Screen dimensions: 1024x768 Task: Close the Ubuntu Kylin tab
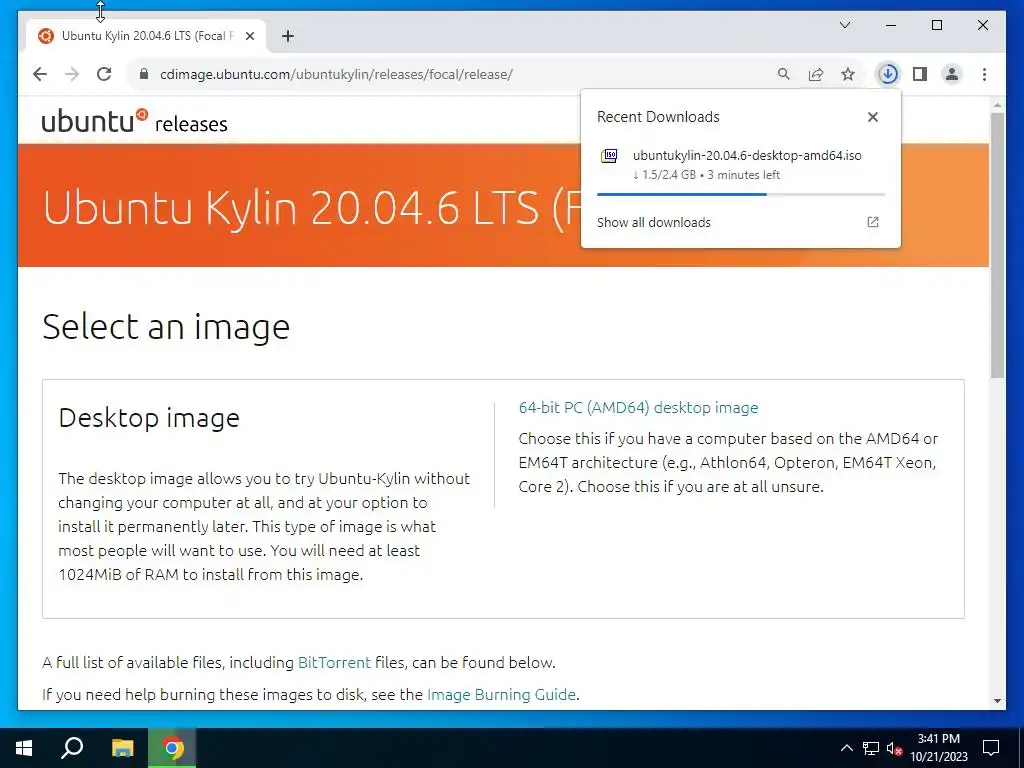249,36
